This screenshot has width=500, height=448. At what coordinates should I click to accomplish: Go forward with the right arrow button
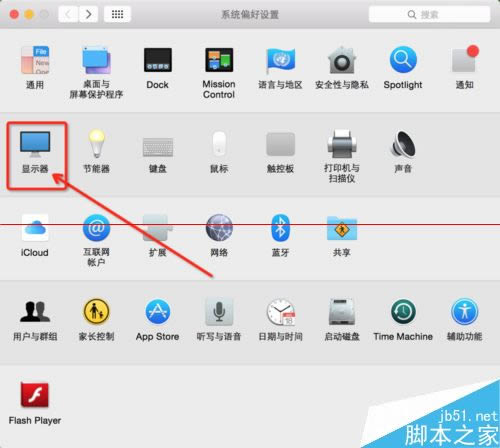[88, 14]
